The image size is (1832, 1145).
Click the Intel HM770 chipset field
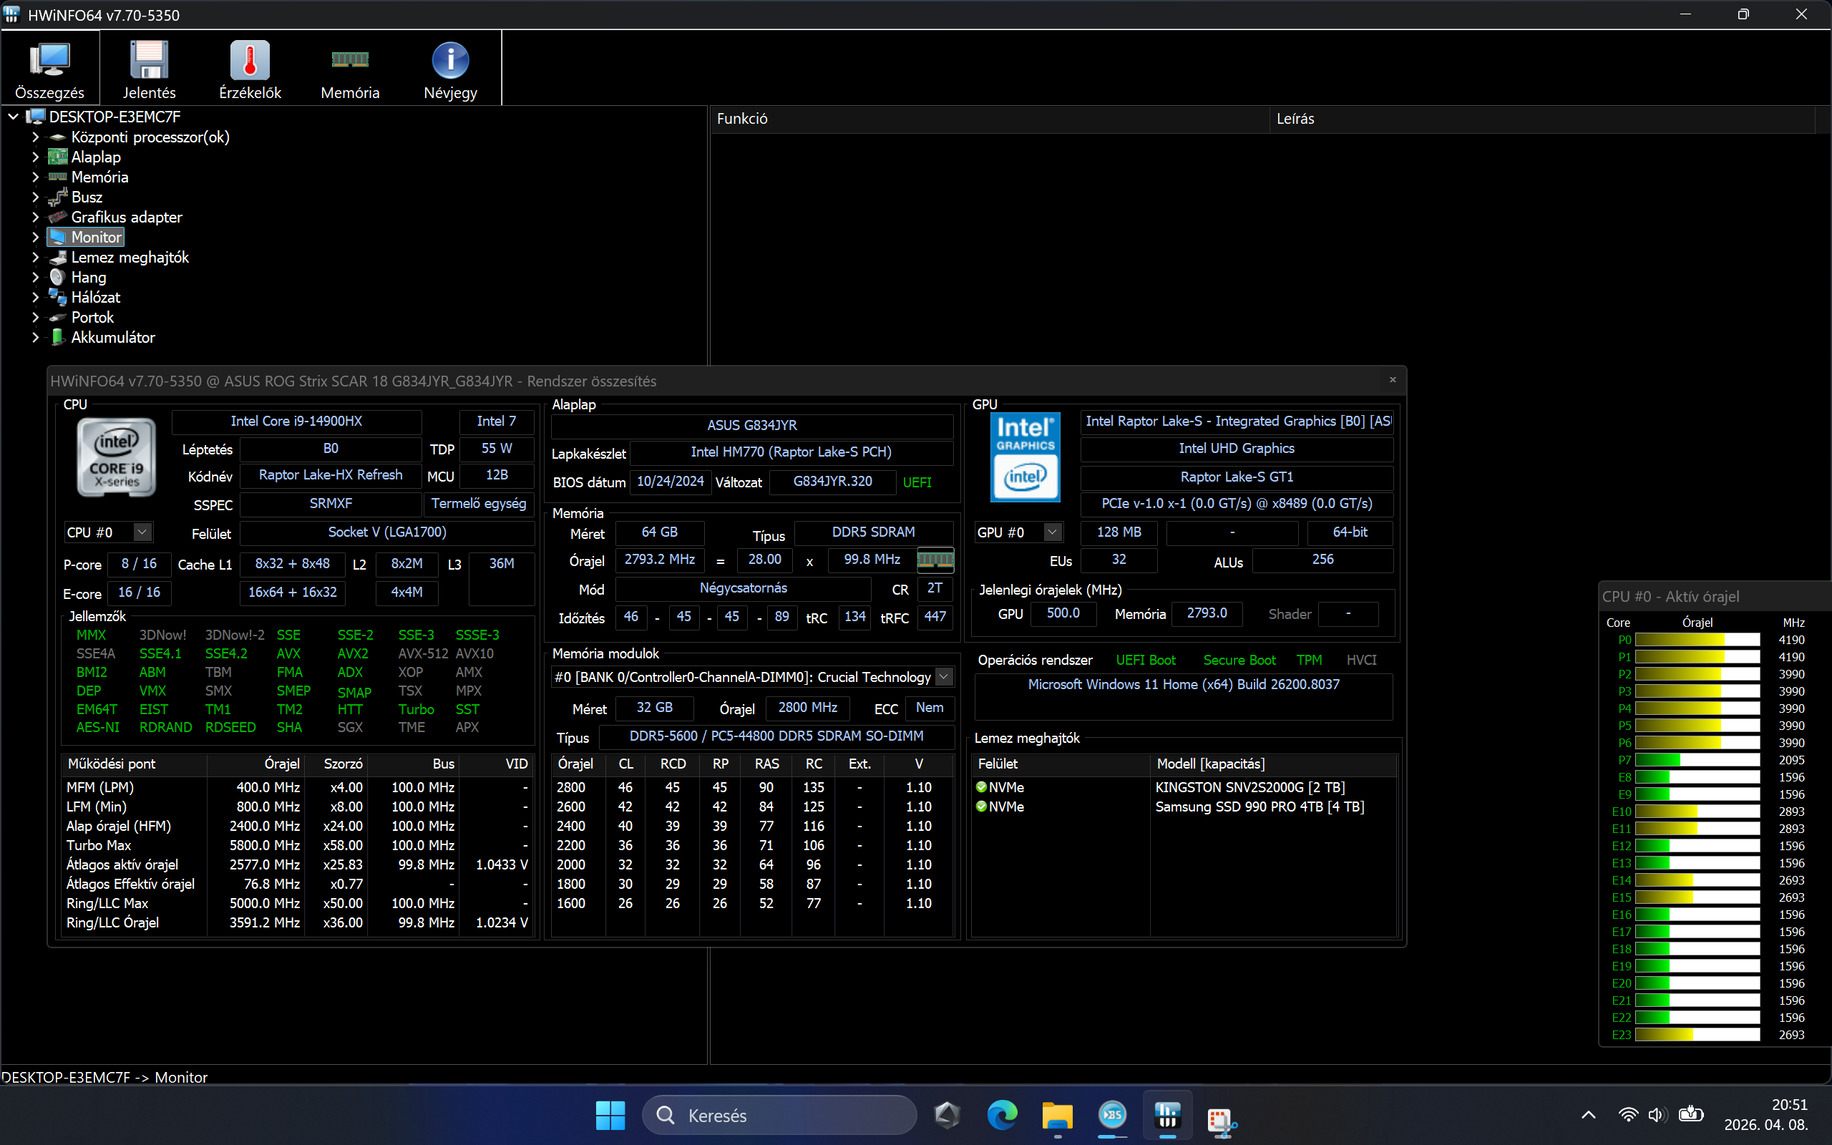pyautogui.click(x=791, y=452)
